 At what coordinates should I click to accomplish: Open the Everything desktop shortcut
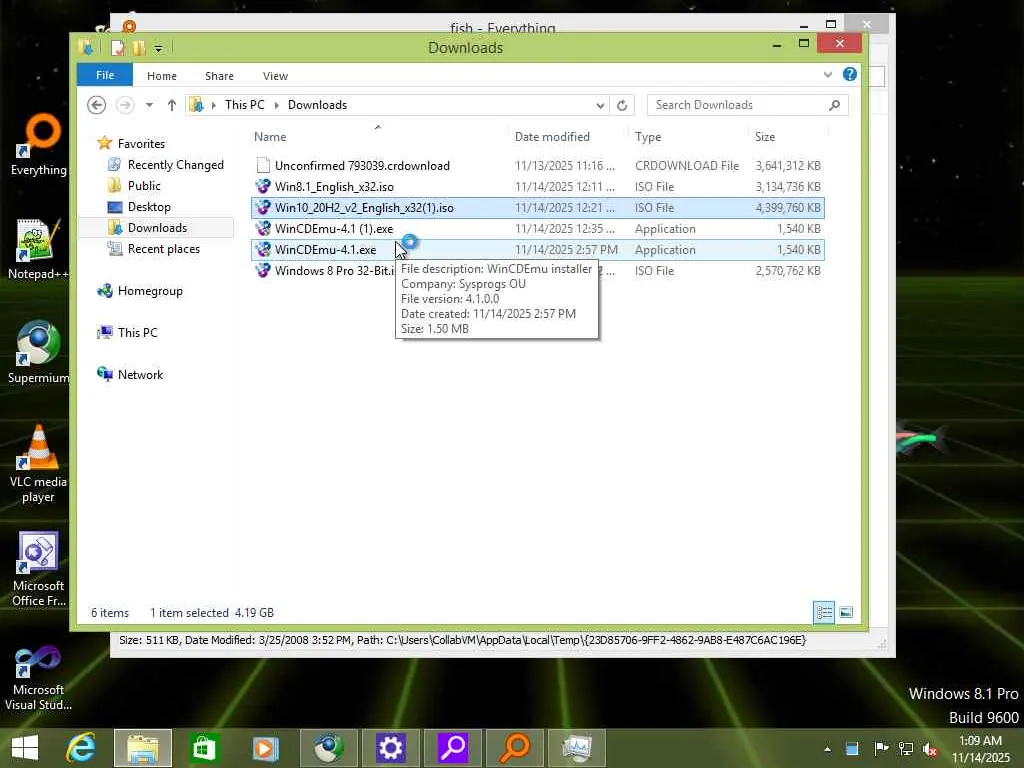[39, 146]
